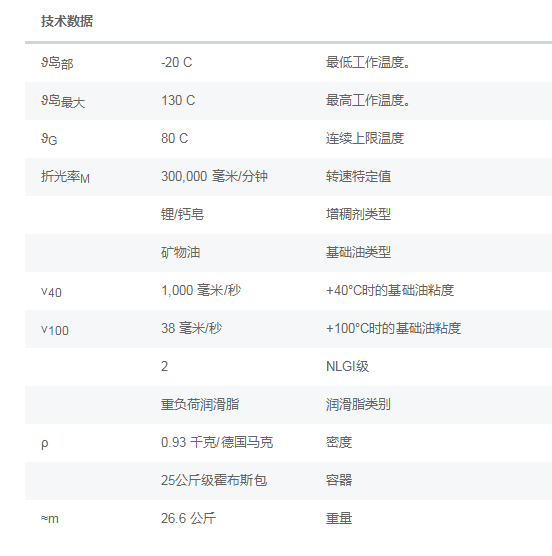The width and height of the screenshot is (552, 556).
Task: Select the 80 C value cell
Action: (x=175, y=138)
